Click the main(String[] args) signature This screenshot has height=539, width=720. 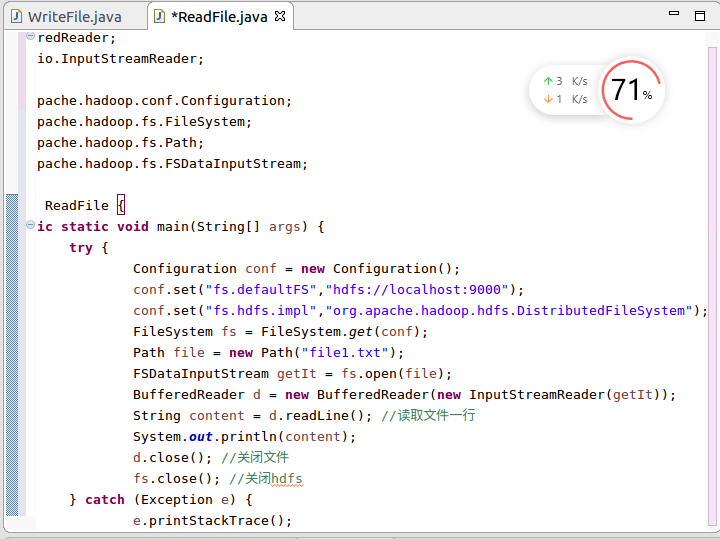pos(232,227)
